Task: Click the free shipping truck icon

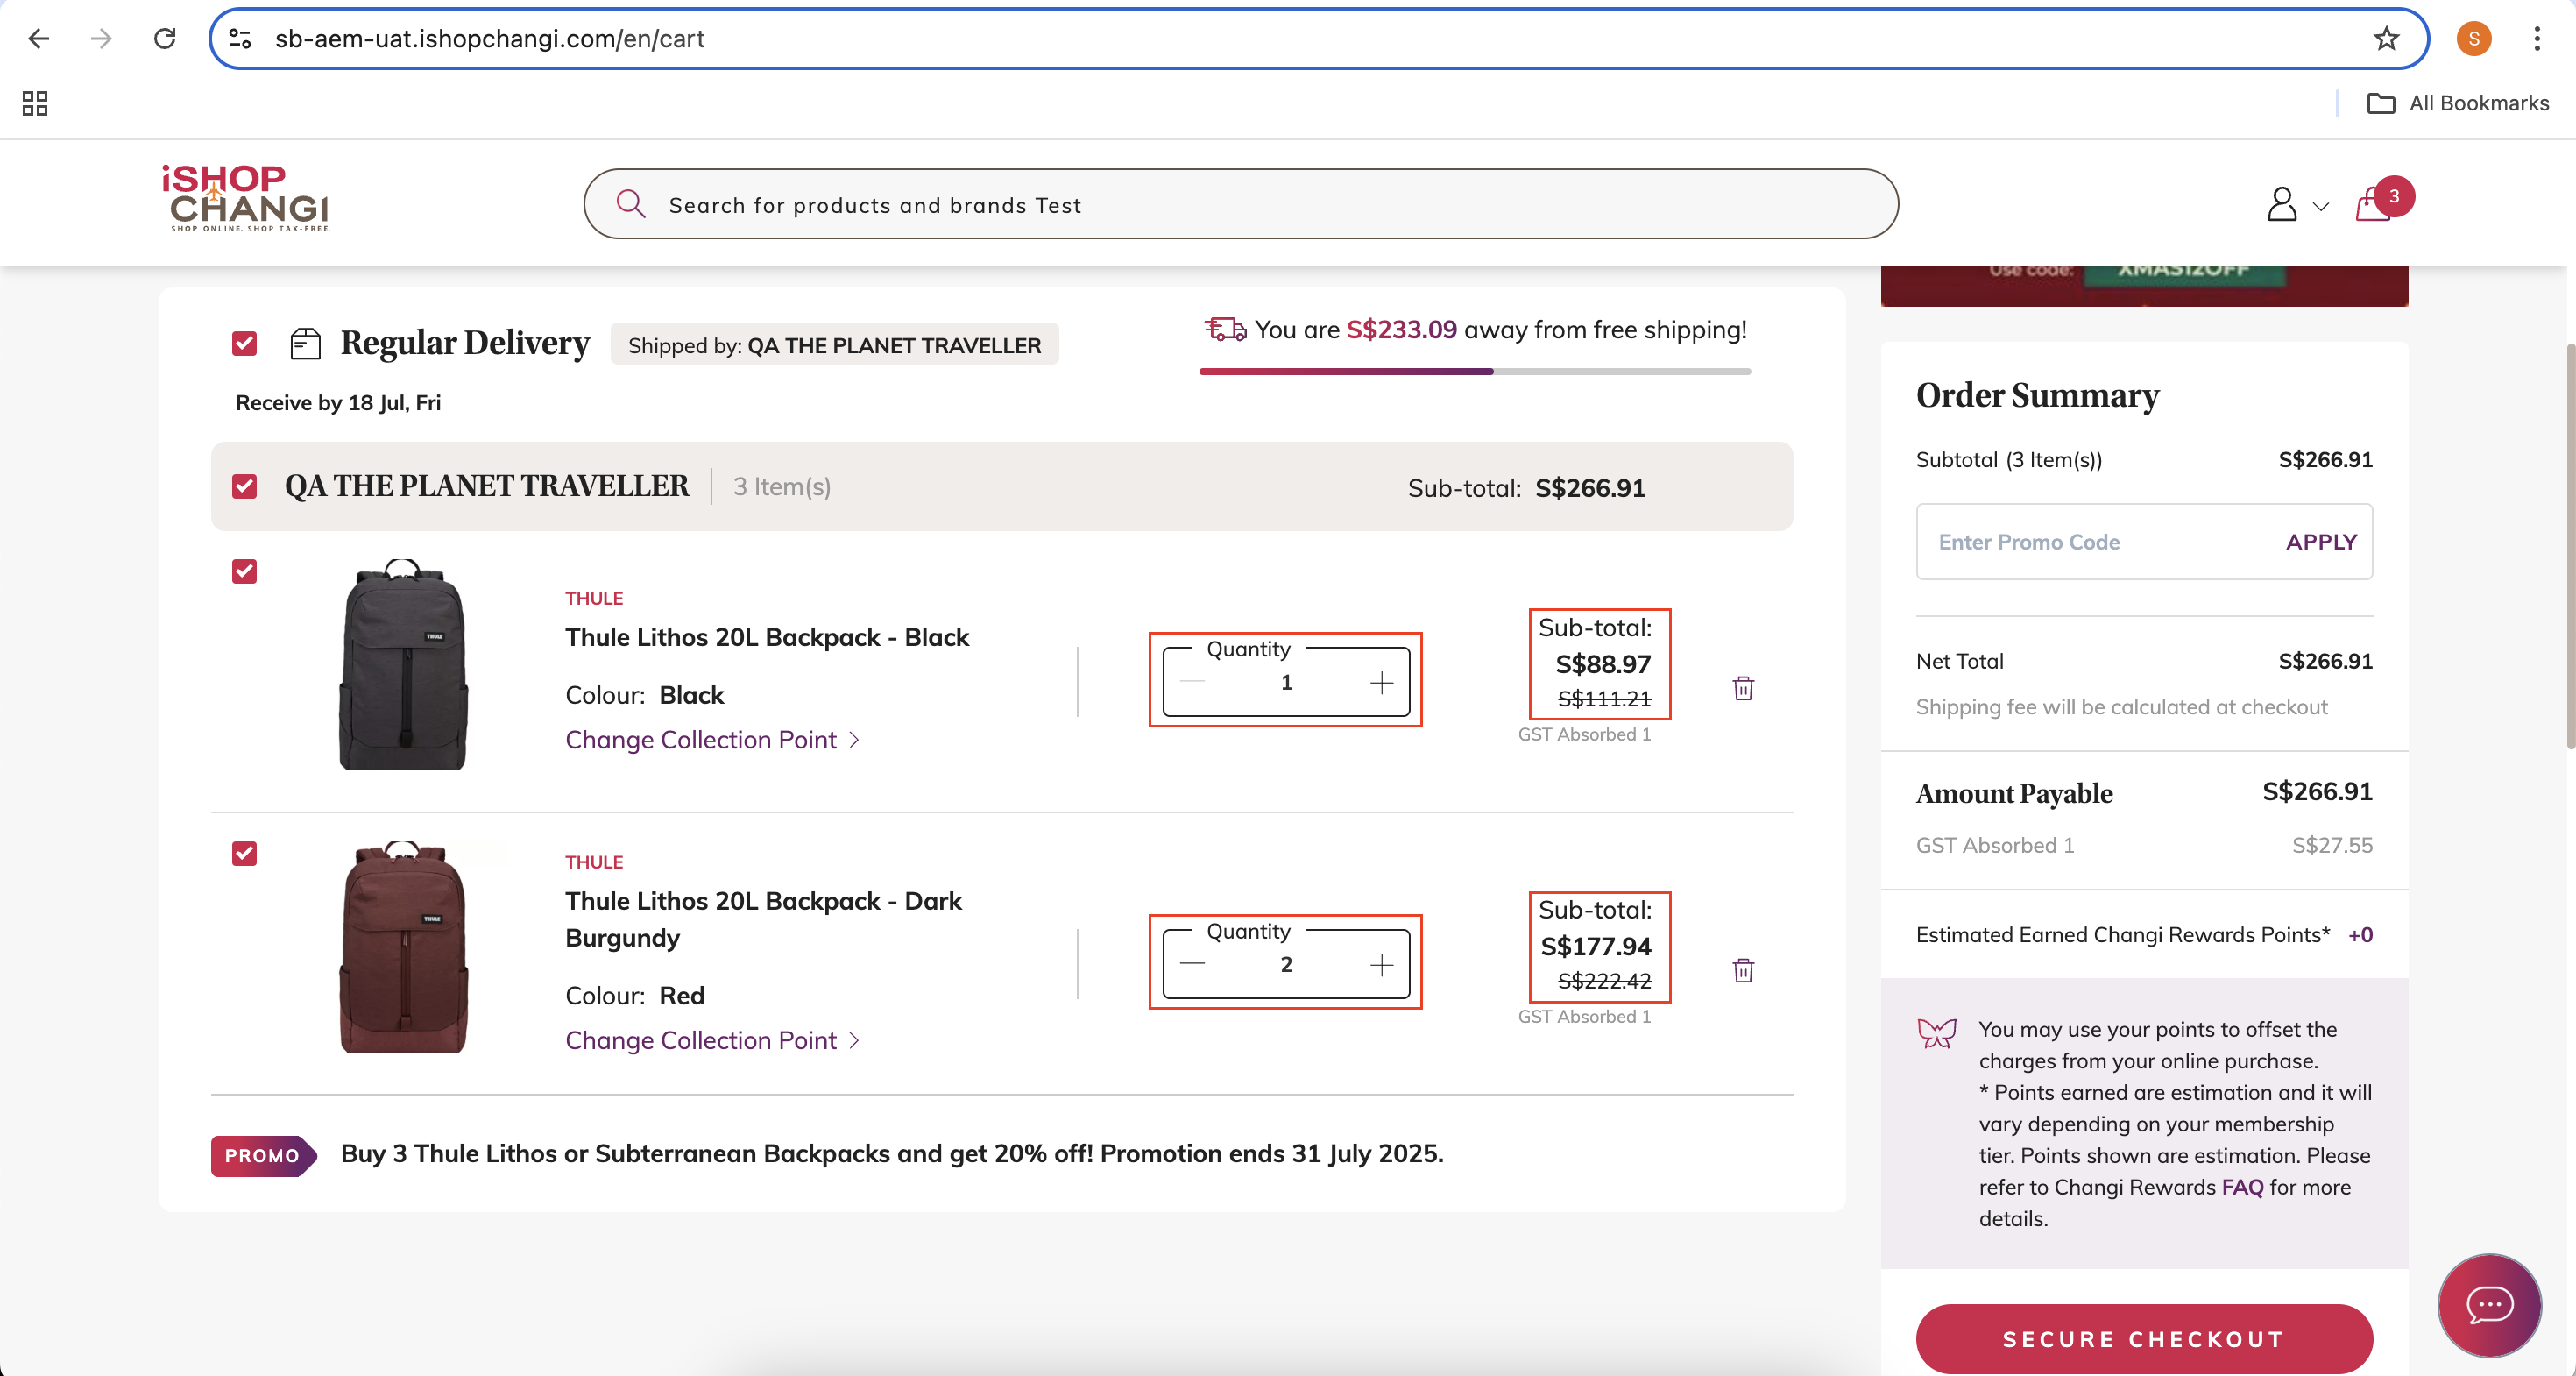Action: click(1225, 329)
